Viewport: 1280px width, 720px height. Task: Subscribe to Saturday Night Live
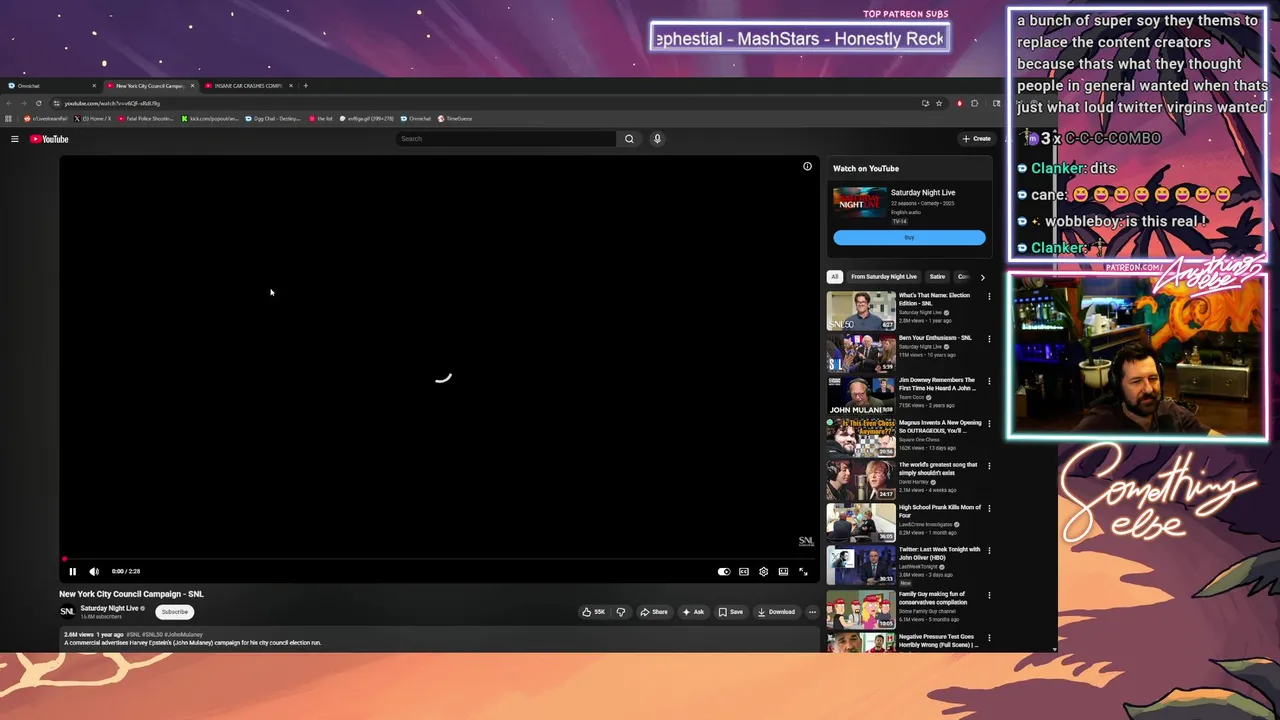coord(174,612)
